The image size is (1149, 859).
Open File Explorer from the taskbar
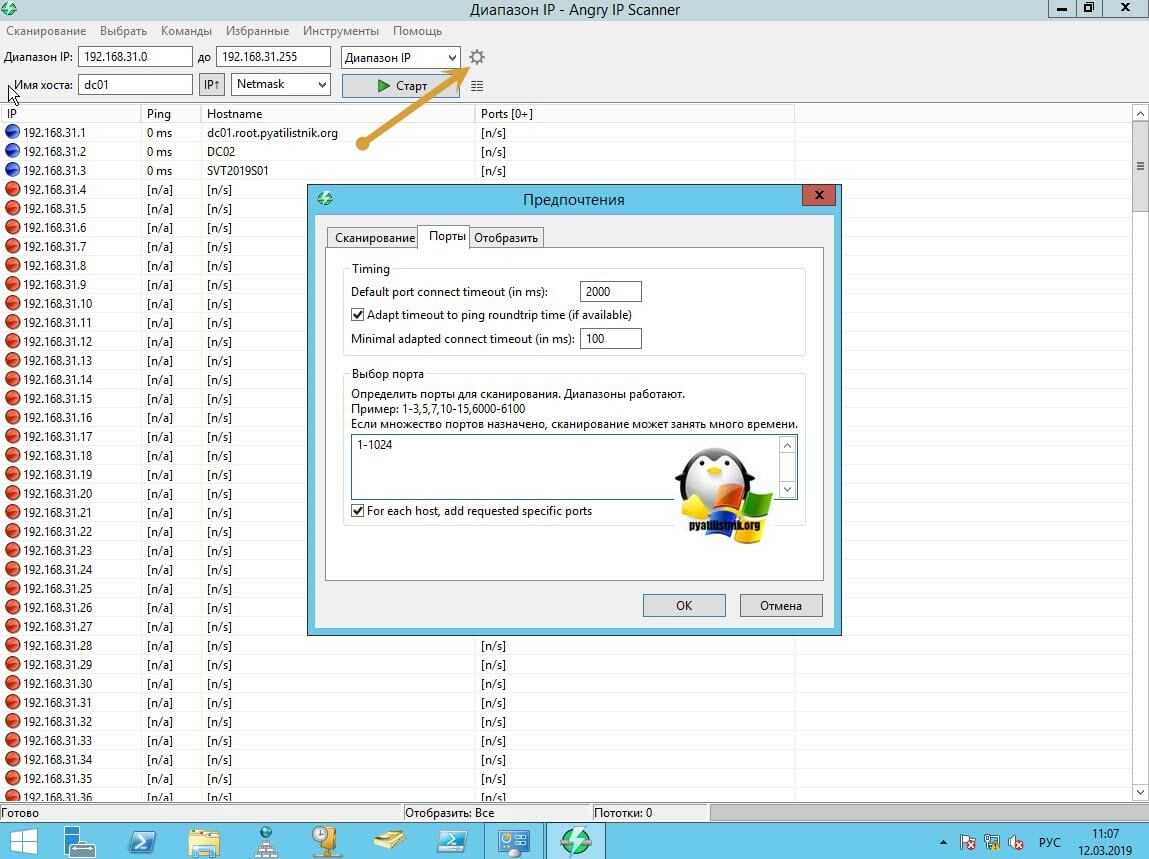pos(204,840)
